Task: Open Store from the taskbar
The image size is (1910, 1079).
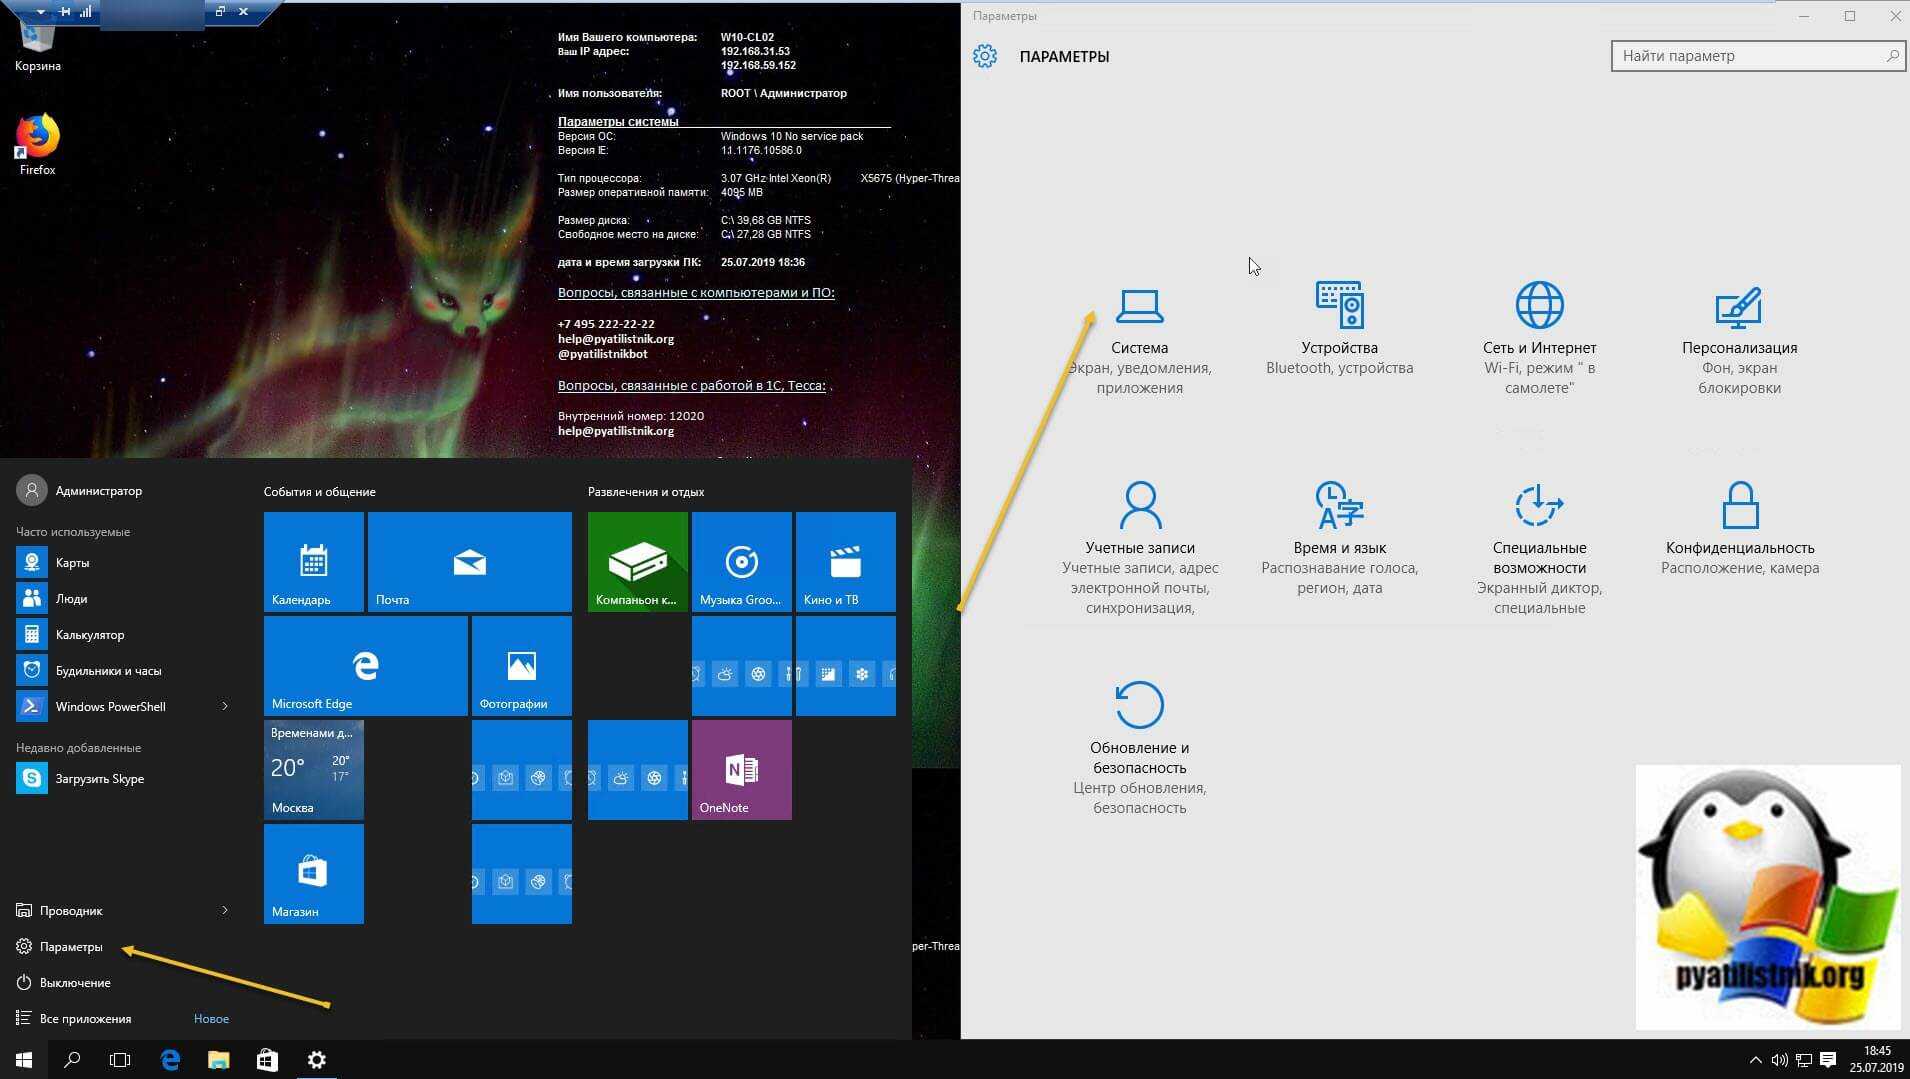Action: [x=267, y=1060]
